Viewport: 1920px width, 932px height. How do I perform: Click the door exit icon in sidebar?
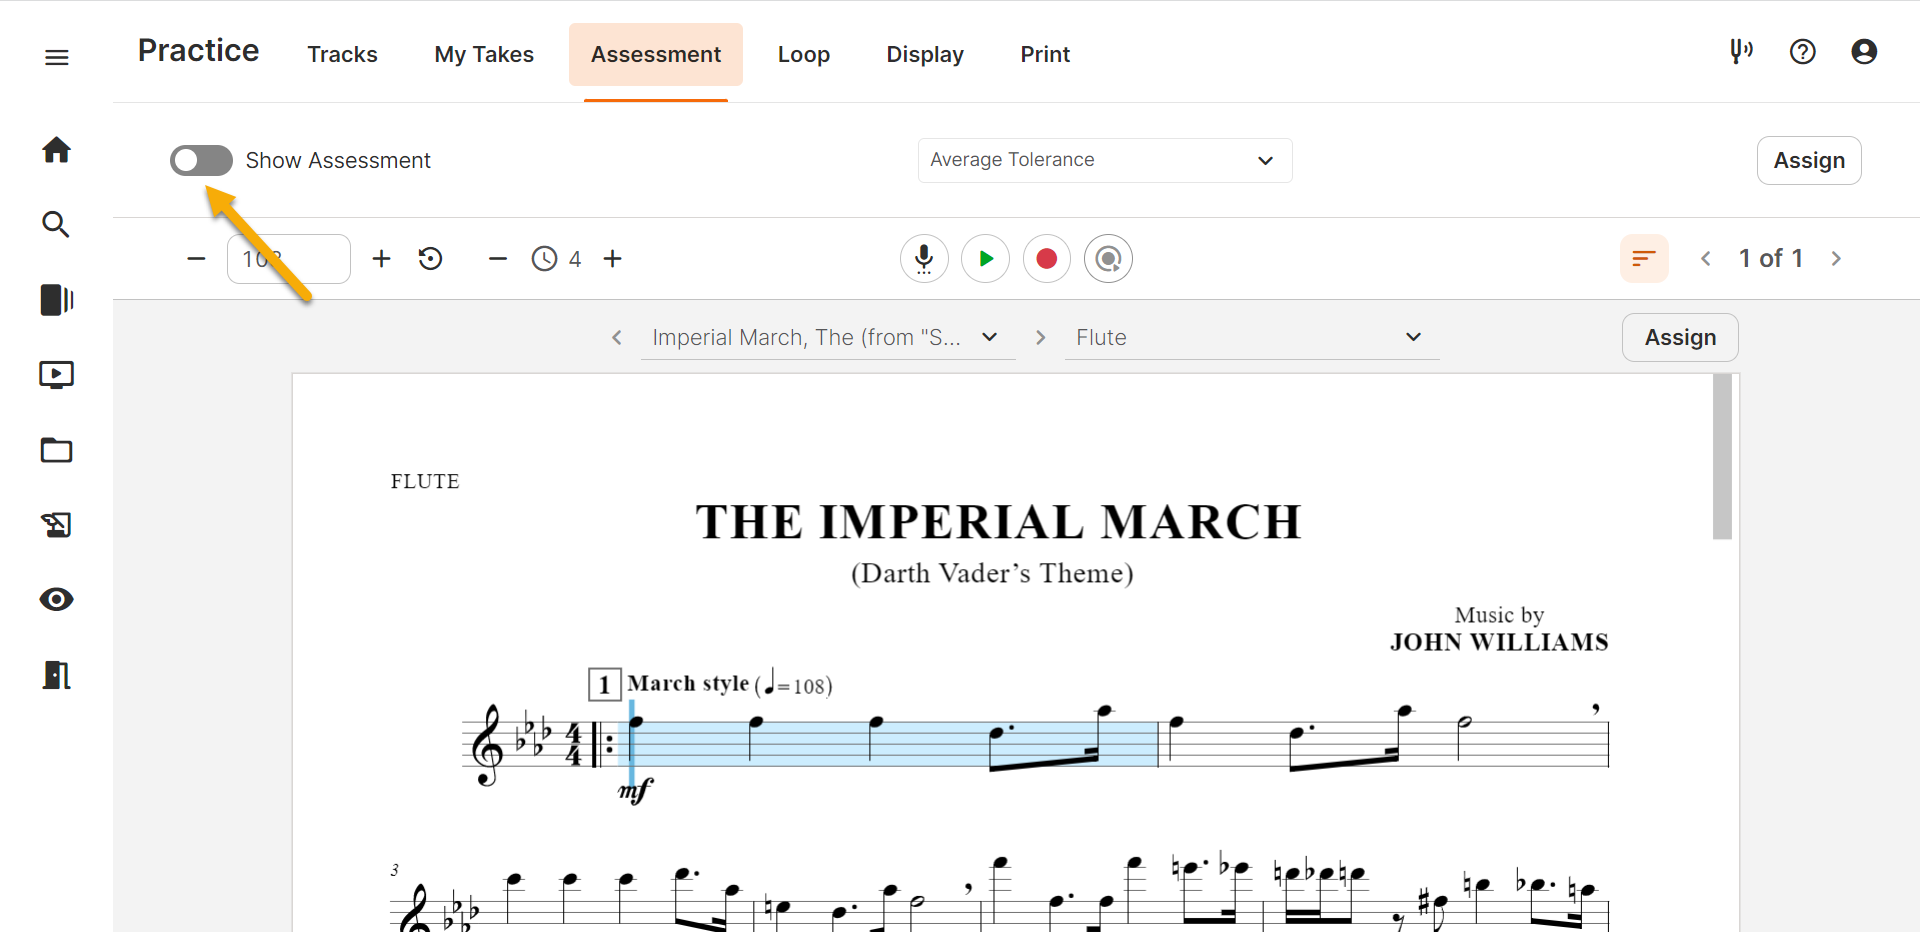pyautogui.click(x=56, y=675)
